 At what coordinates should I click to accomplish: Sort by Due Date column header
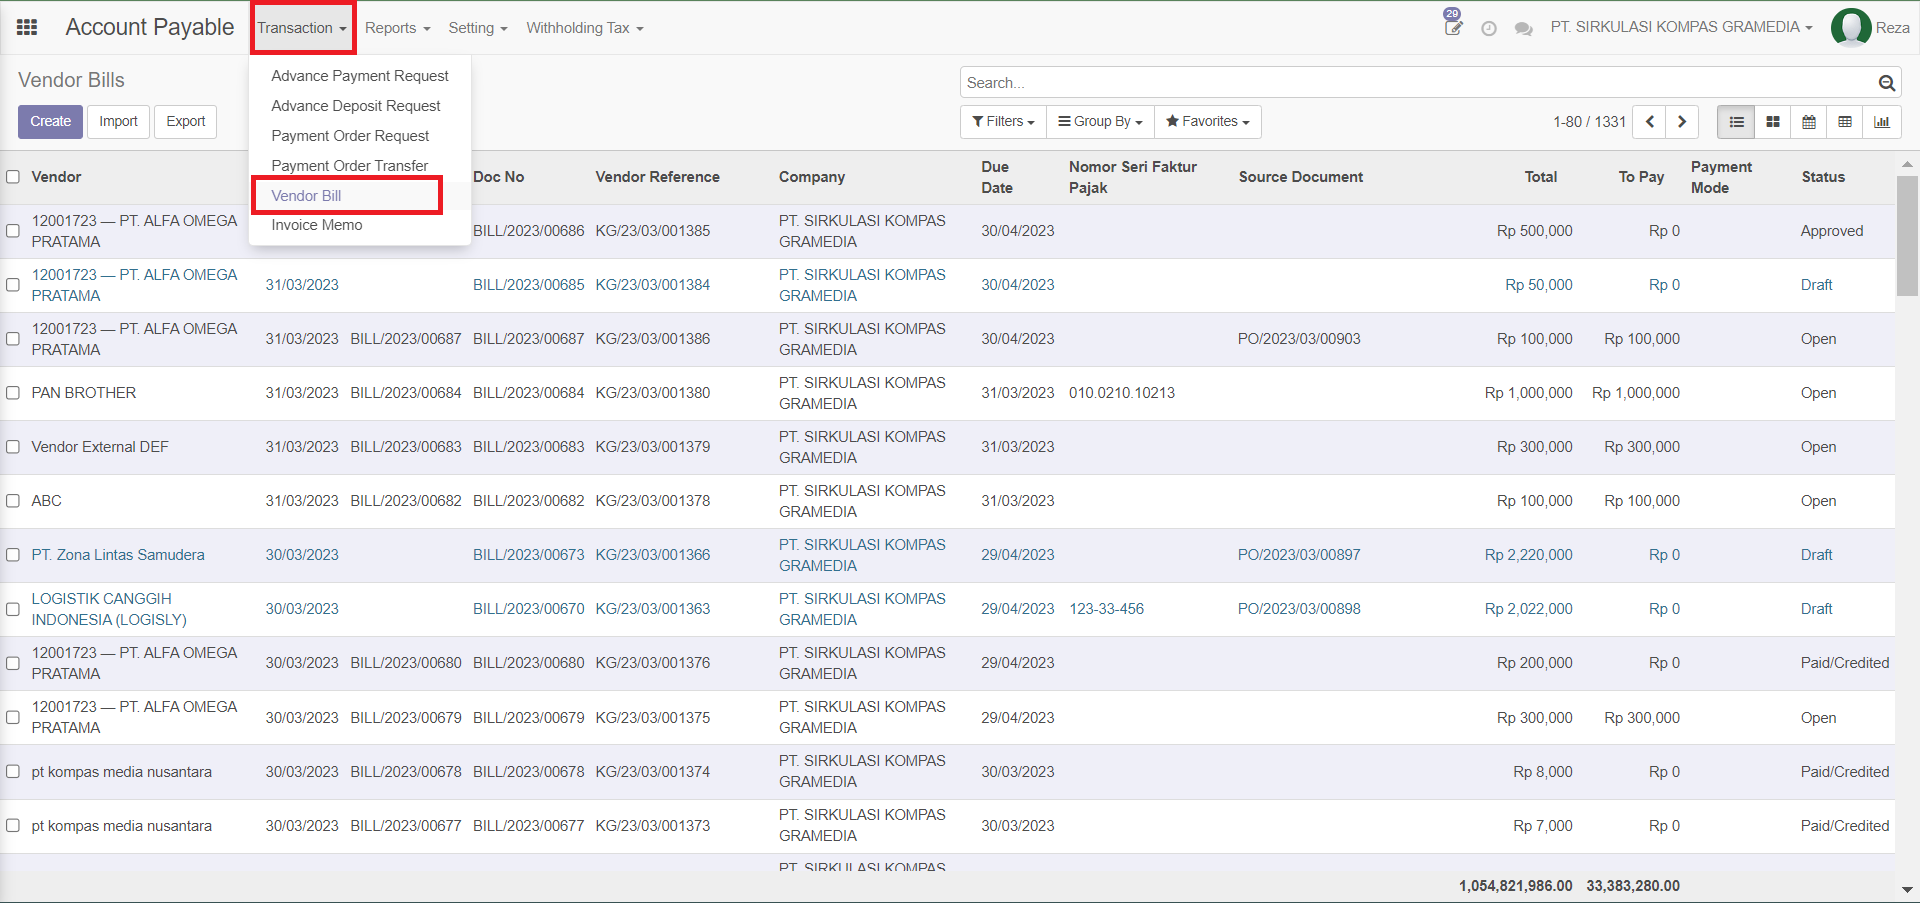[x=997, y=177]
